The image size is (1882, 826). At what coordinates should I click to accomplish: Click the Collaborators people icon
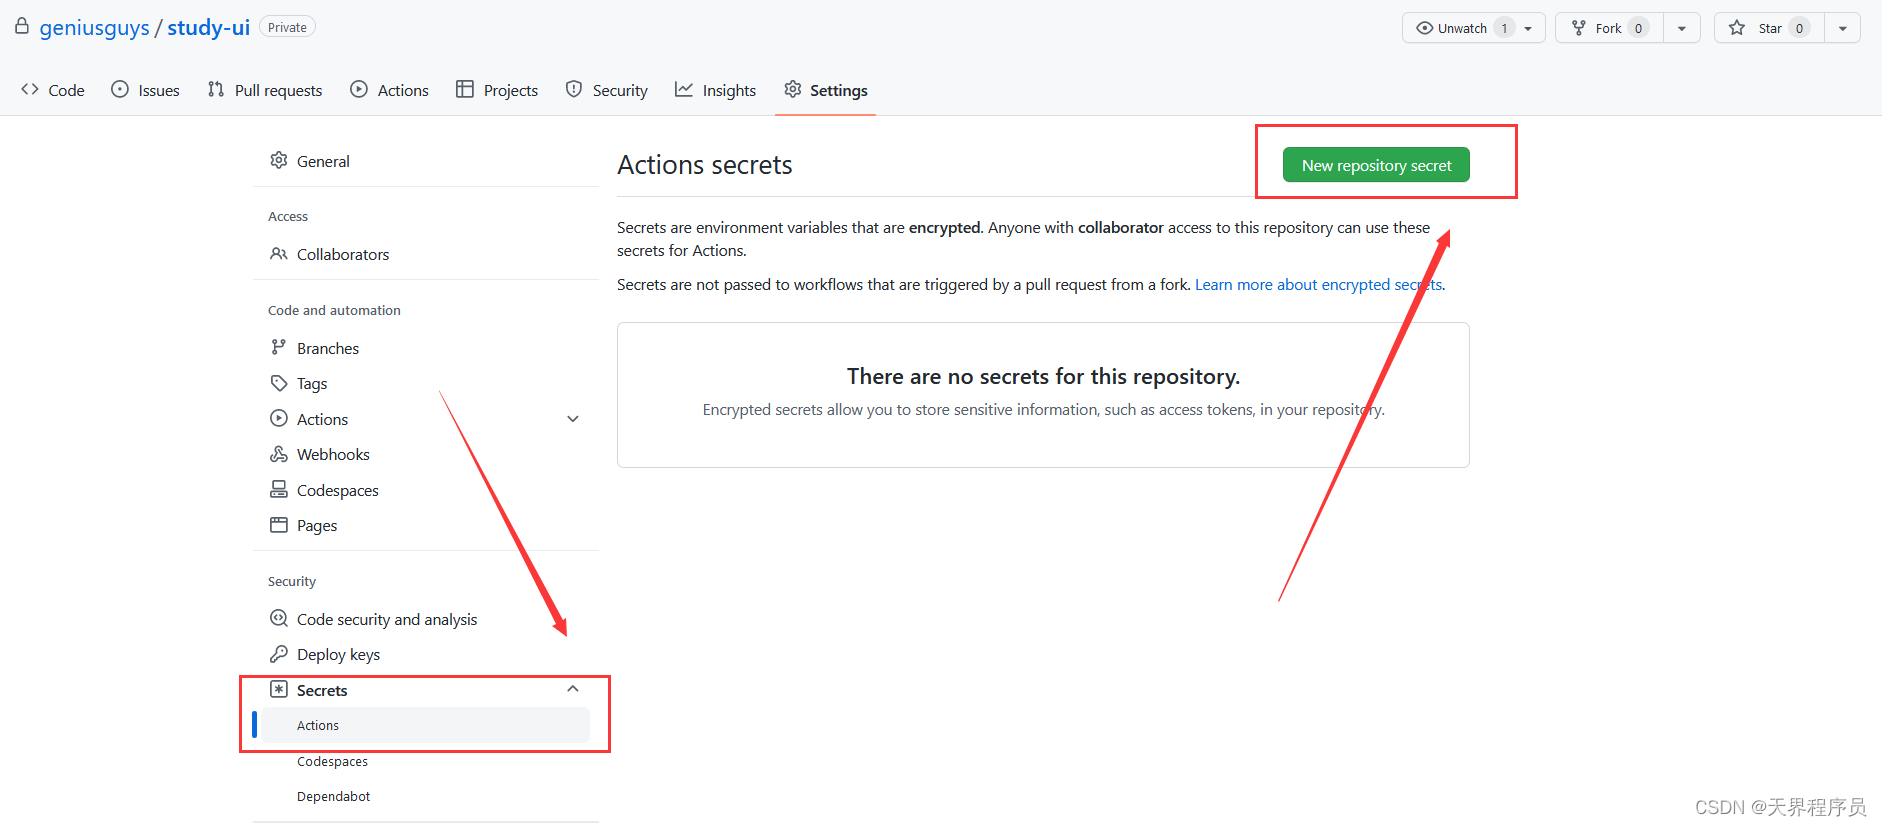point(279,254)
